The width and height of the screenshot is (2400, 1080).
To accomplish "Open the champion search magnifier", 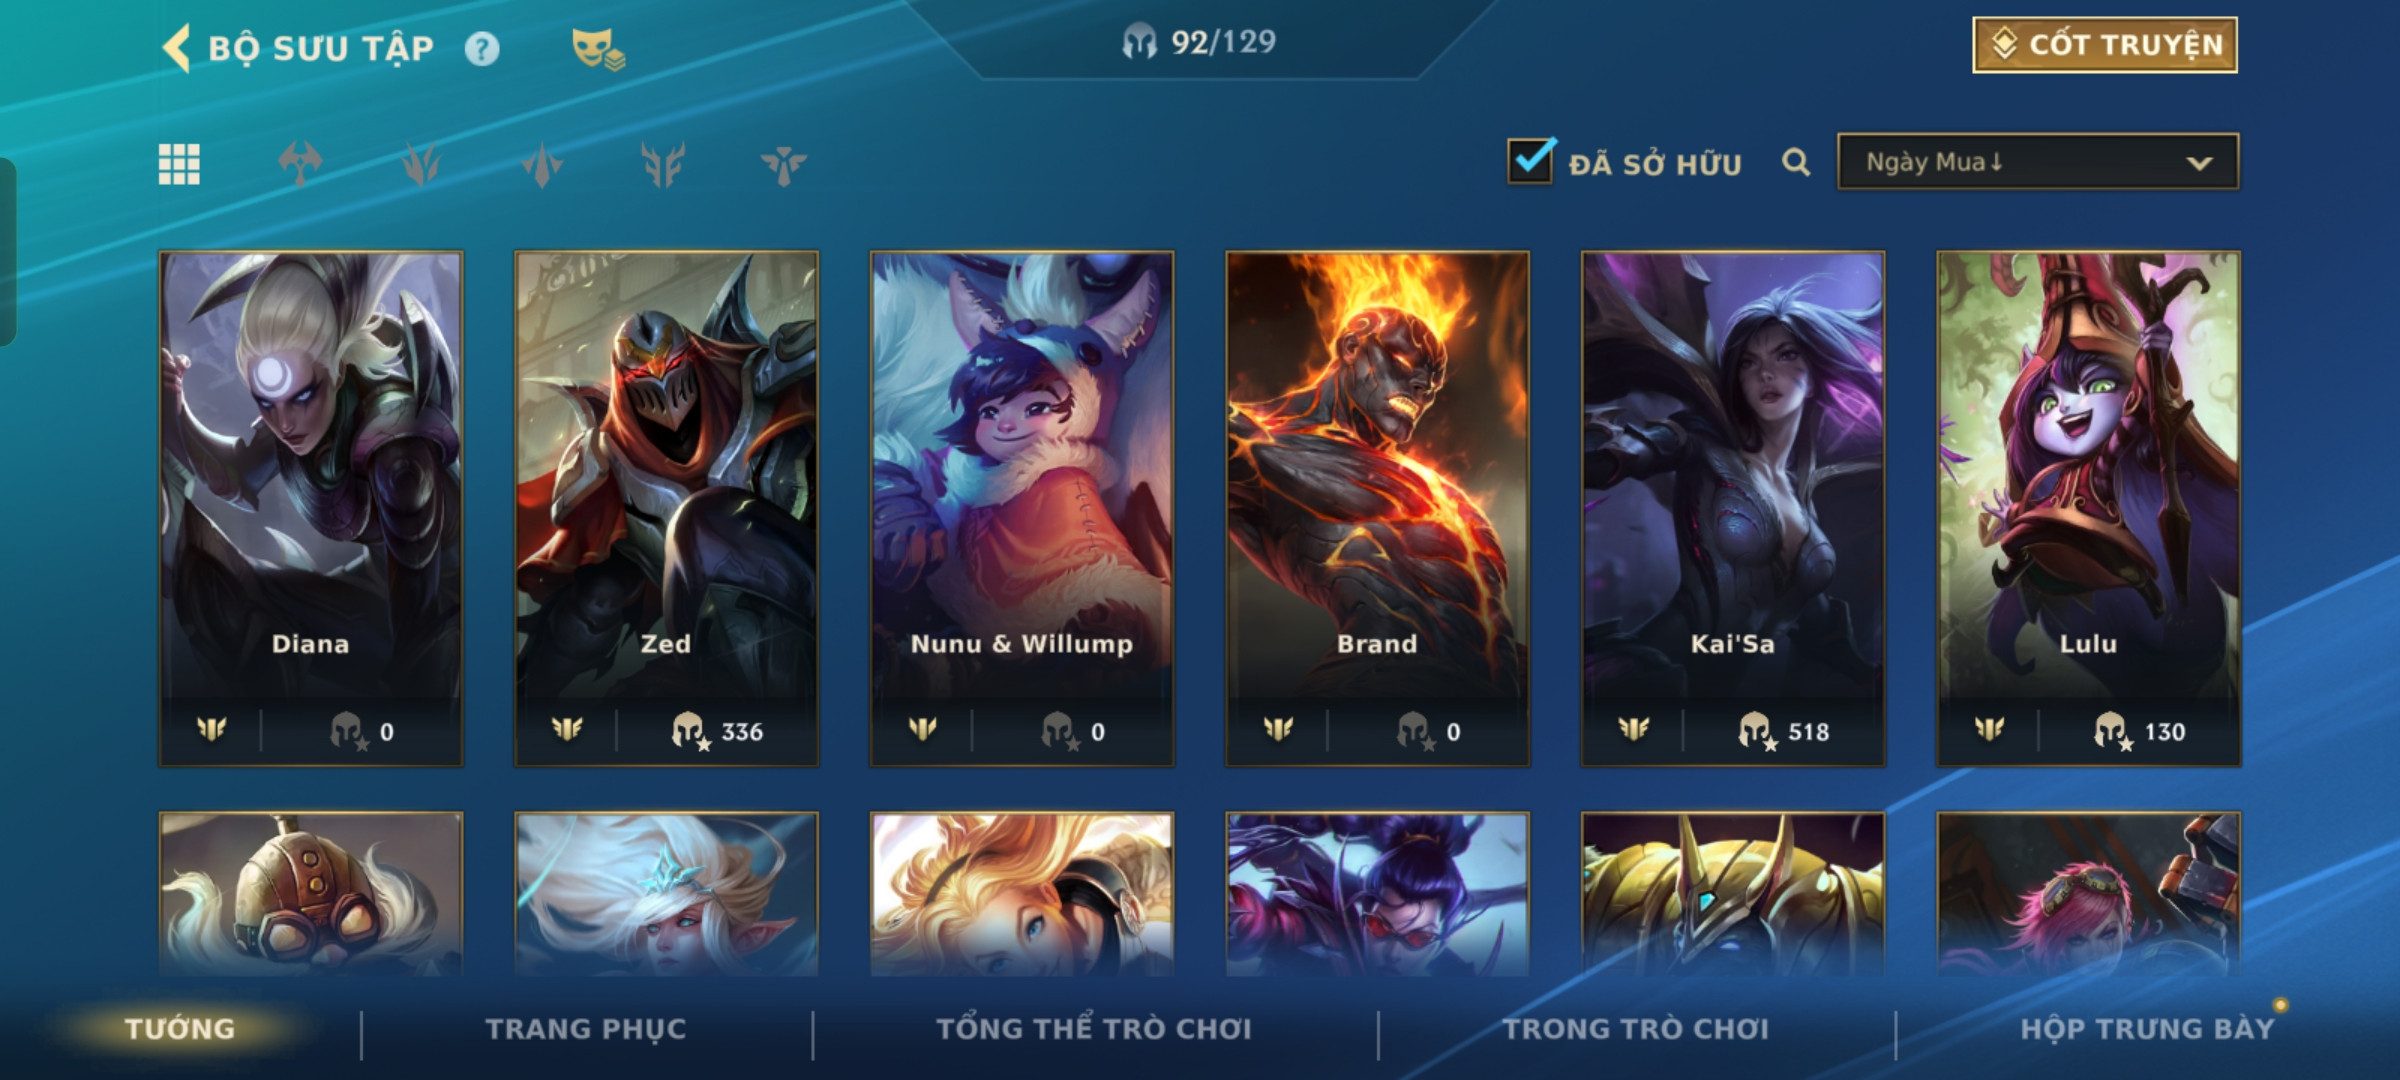I will [x=1795, y=162].
